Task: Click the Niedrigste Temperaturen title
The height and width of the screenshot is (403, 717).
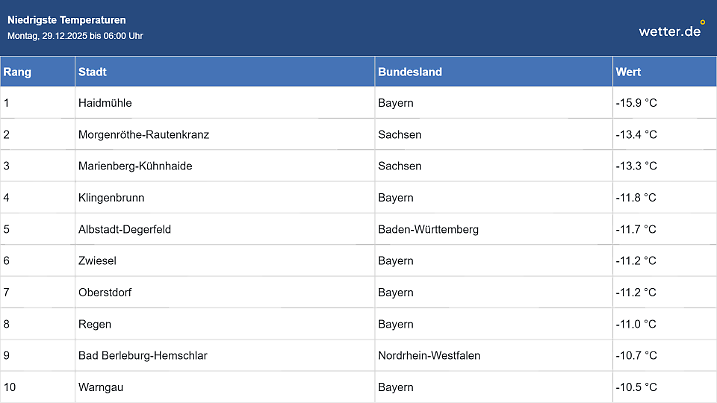Action: pyautogui.click(x=67, y=20)
